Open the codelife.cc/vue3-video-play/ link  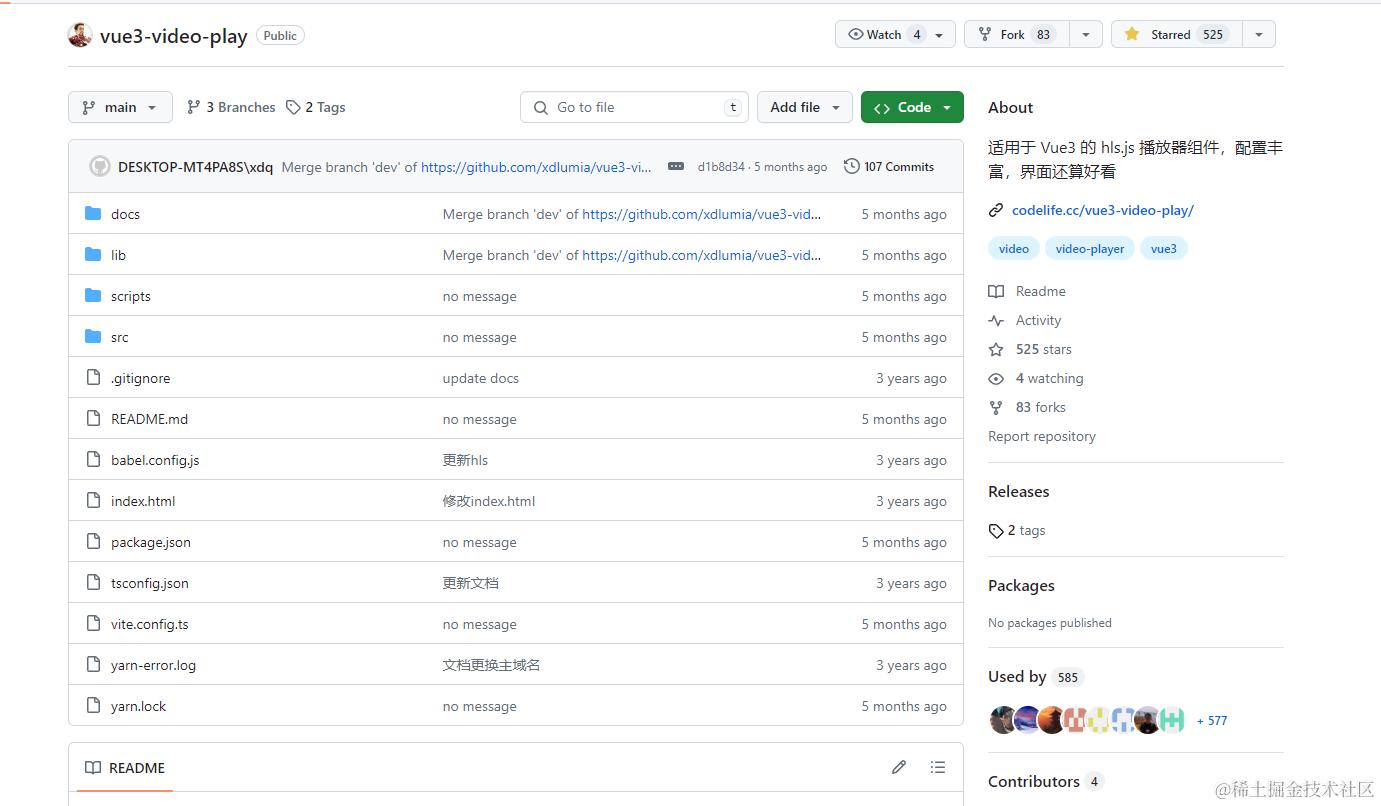coord(1103,210)
